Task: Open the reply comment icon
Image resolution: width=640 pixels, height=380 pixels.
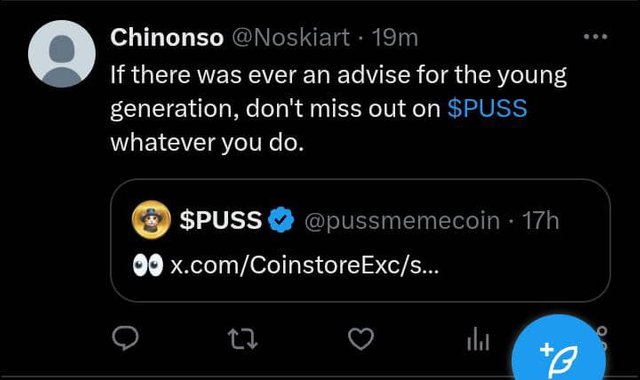Action: [125, 338]
